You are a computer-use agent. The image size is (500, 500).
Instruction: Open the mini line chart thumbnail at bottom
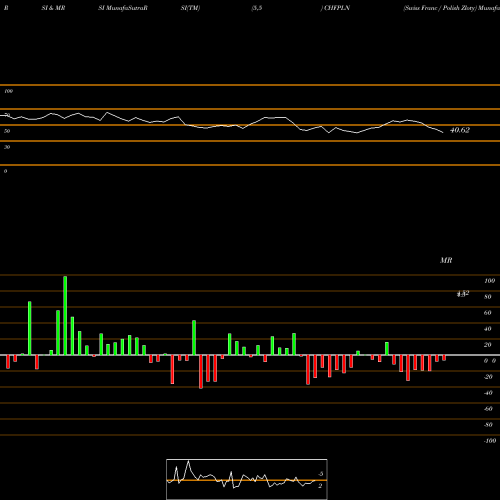click(x=247, y=479)
